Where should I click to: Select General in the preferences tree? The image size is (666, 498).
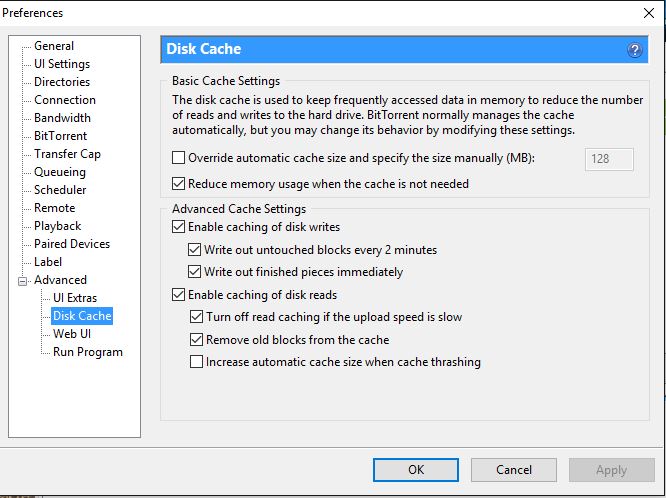(54, 46)
